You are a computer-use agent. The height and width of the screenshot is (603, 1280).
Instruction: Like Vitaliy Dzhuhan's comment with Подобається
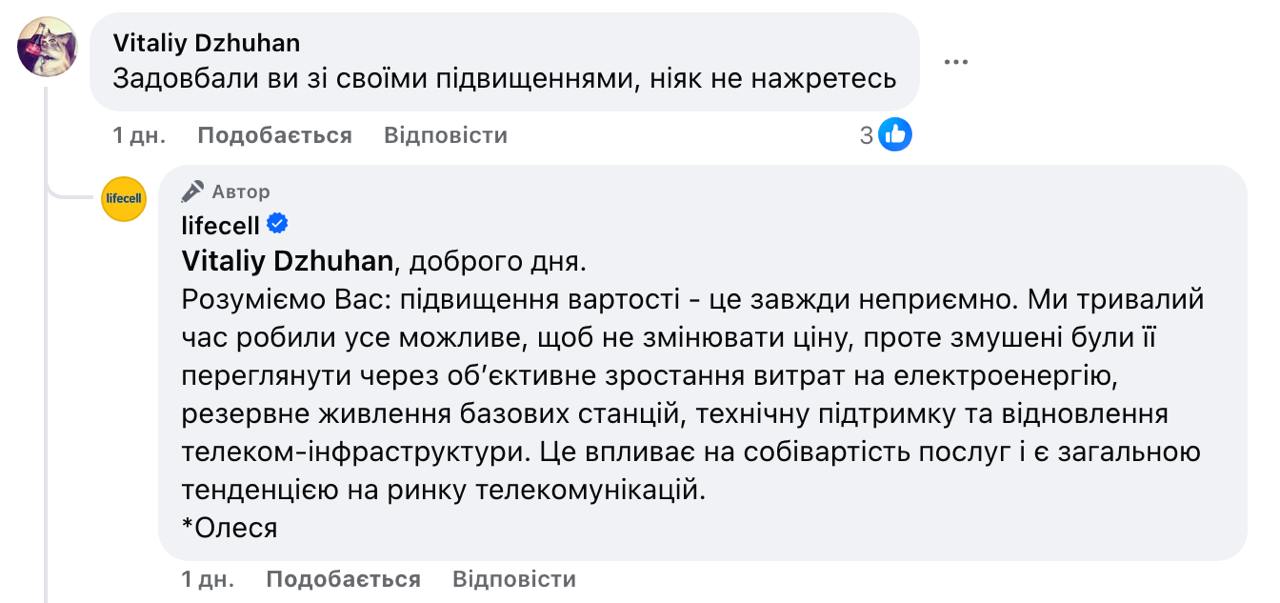click(274, 135)
